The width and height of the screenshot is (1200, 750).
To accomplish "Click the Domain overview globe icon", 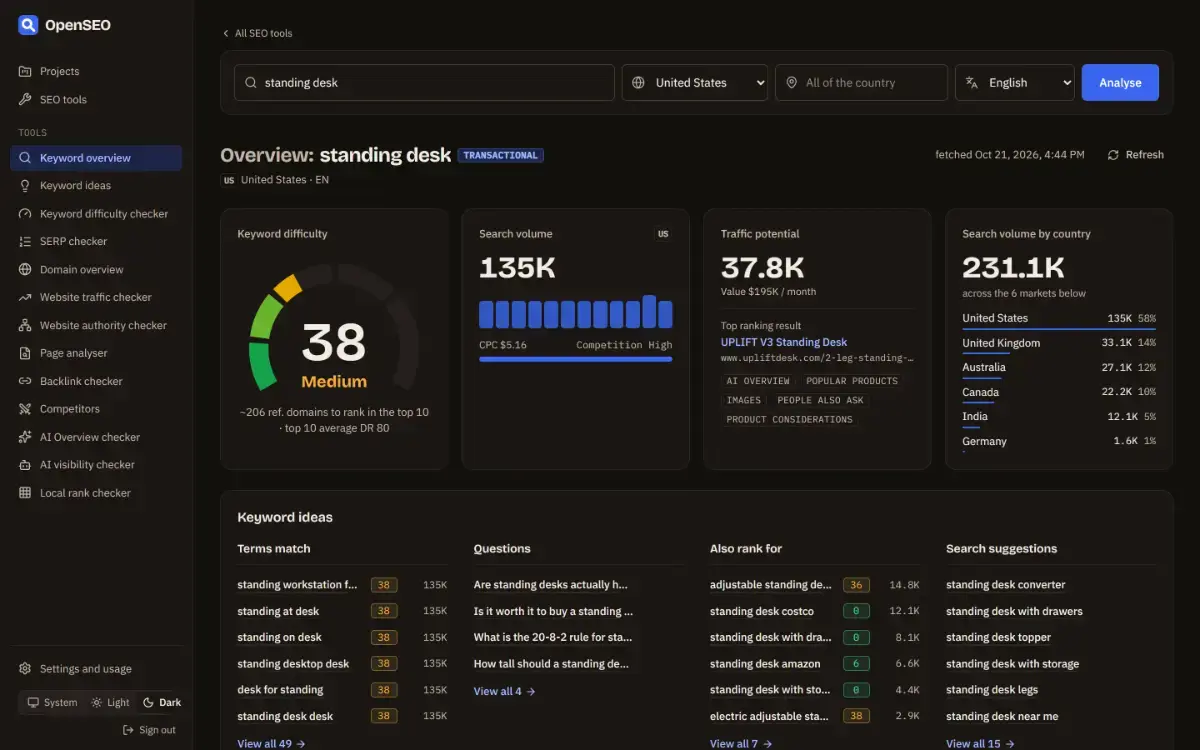I will [x=25, y=269].
